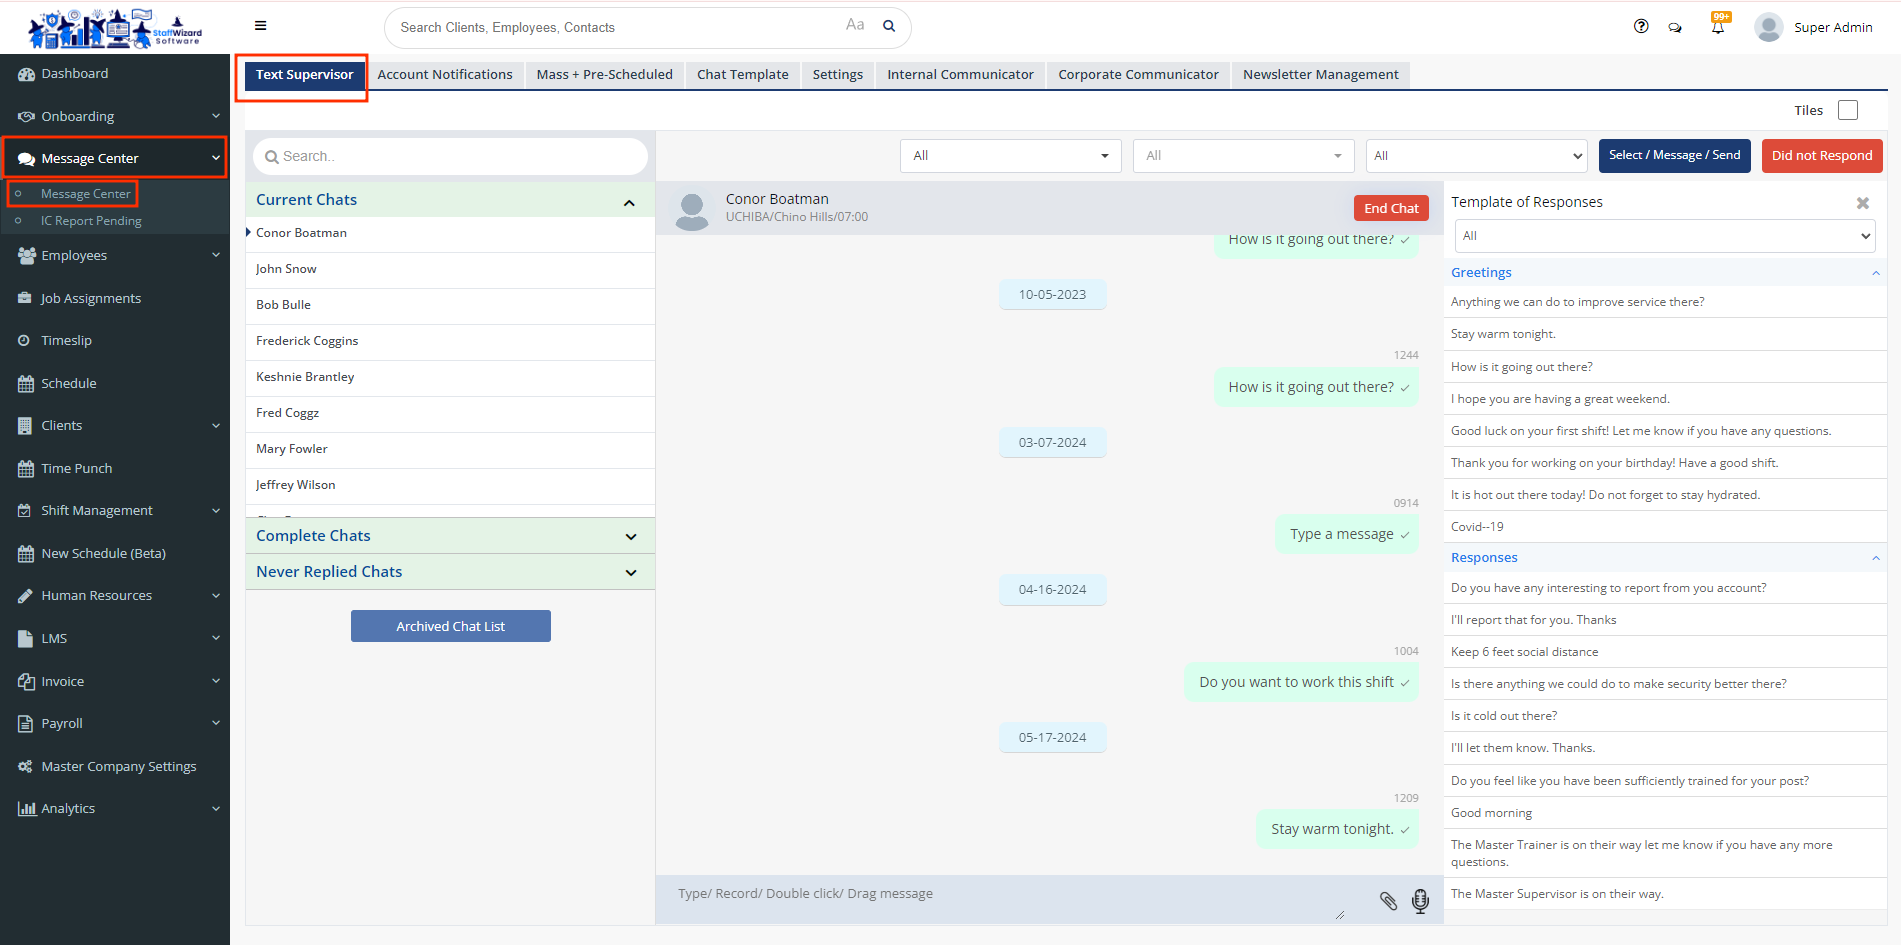Click the help question mark icon

(x=1641, y=27)
